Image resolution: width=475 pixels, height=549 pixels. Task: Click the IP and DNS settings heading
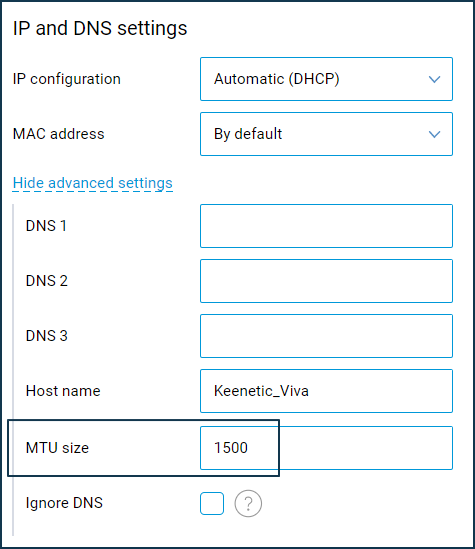point(100,28)
